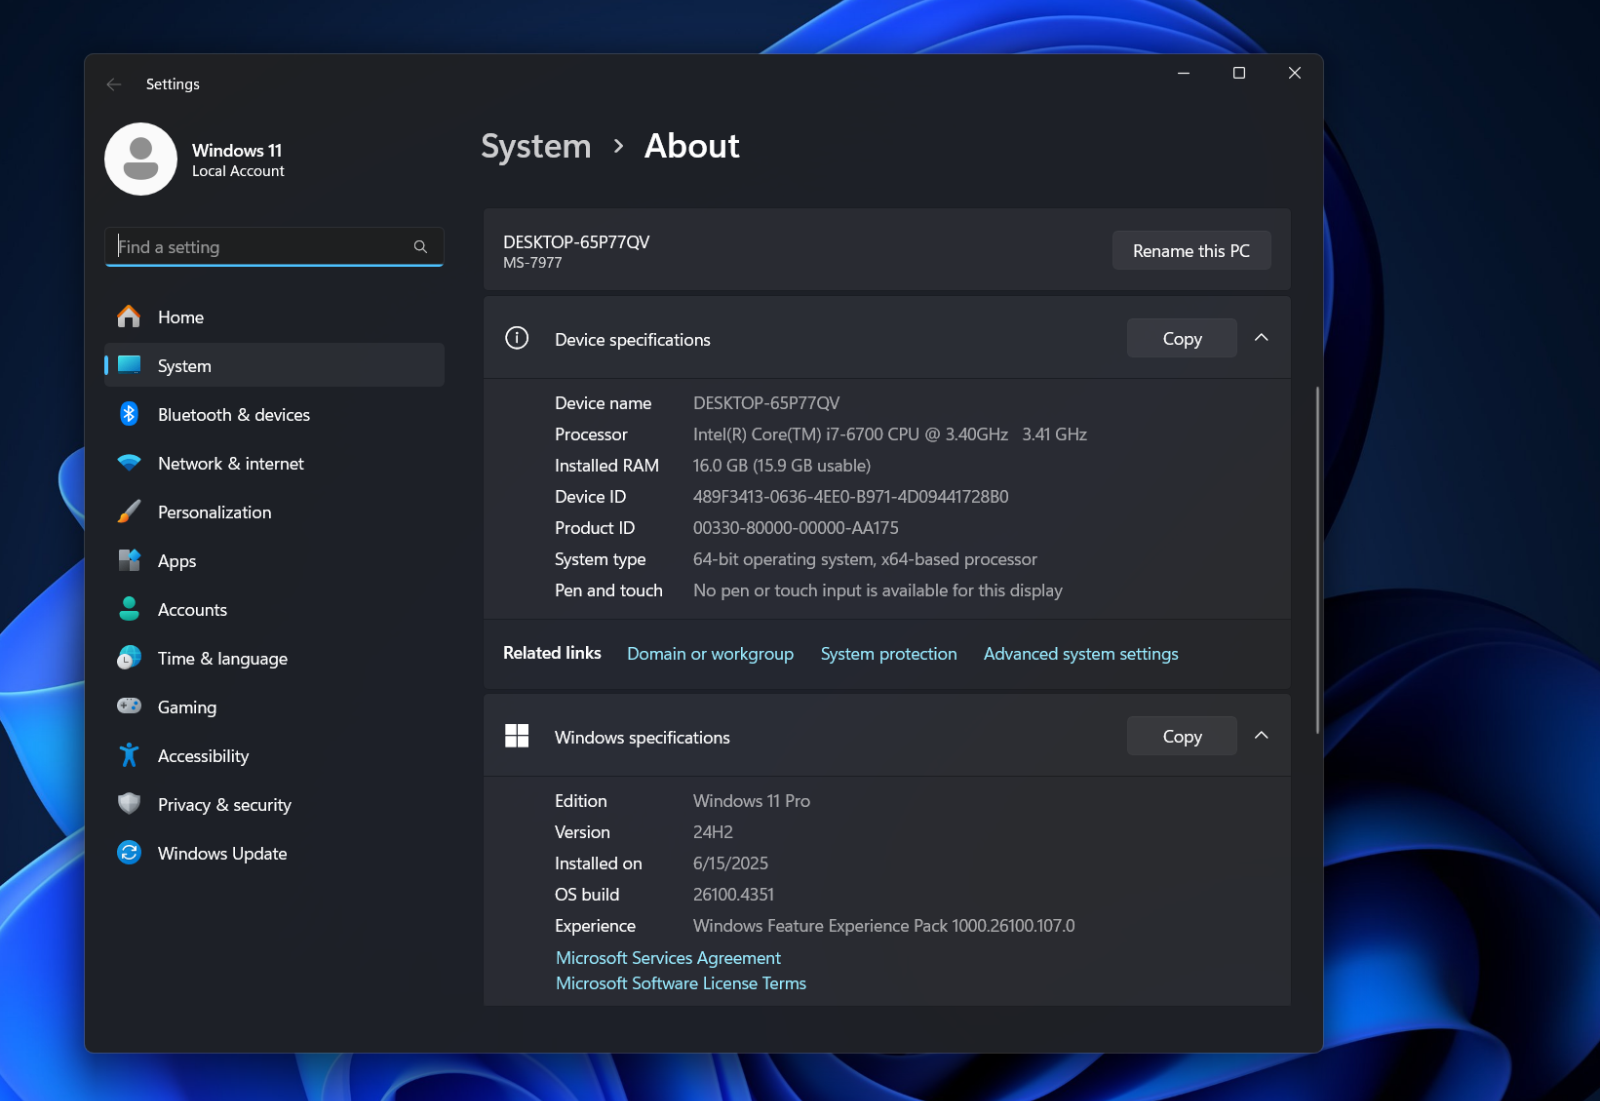1600x1101 pixels.
Task: Click the Product ID 00330-80000-00000-AA175
Action: [796, 528]
